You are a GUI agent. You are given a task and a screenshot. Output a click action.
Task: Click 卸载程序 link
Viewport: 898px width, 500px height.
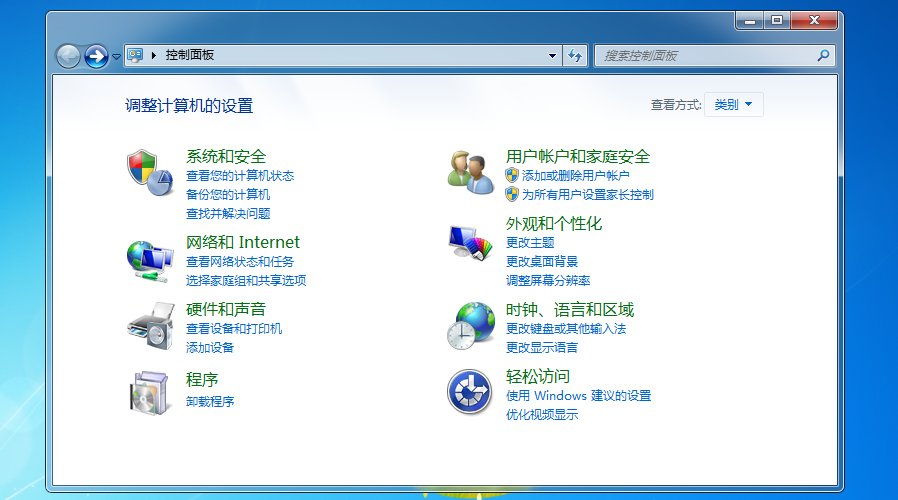(210, 401)
